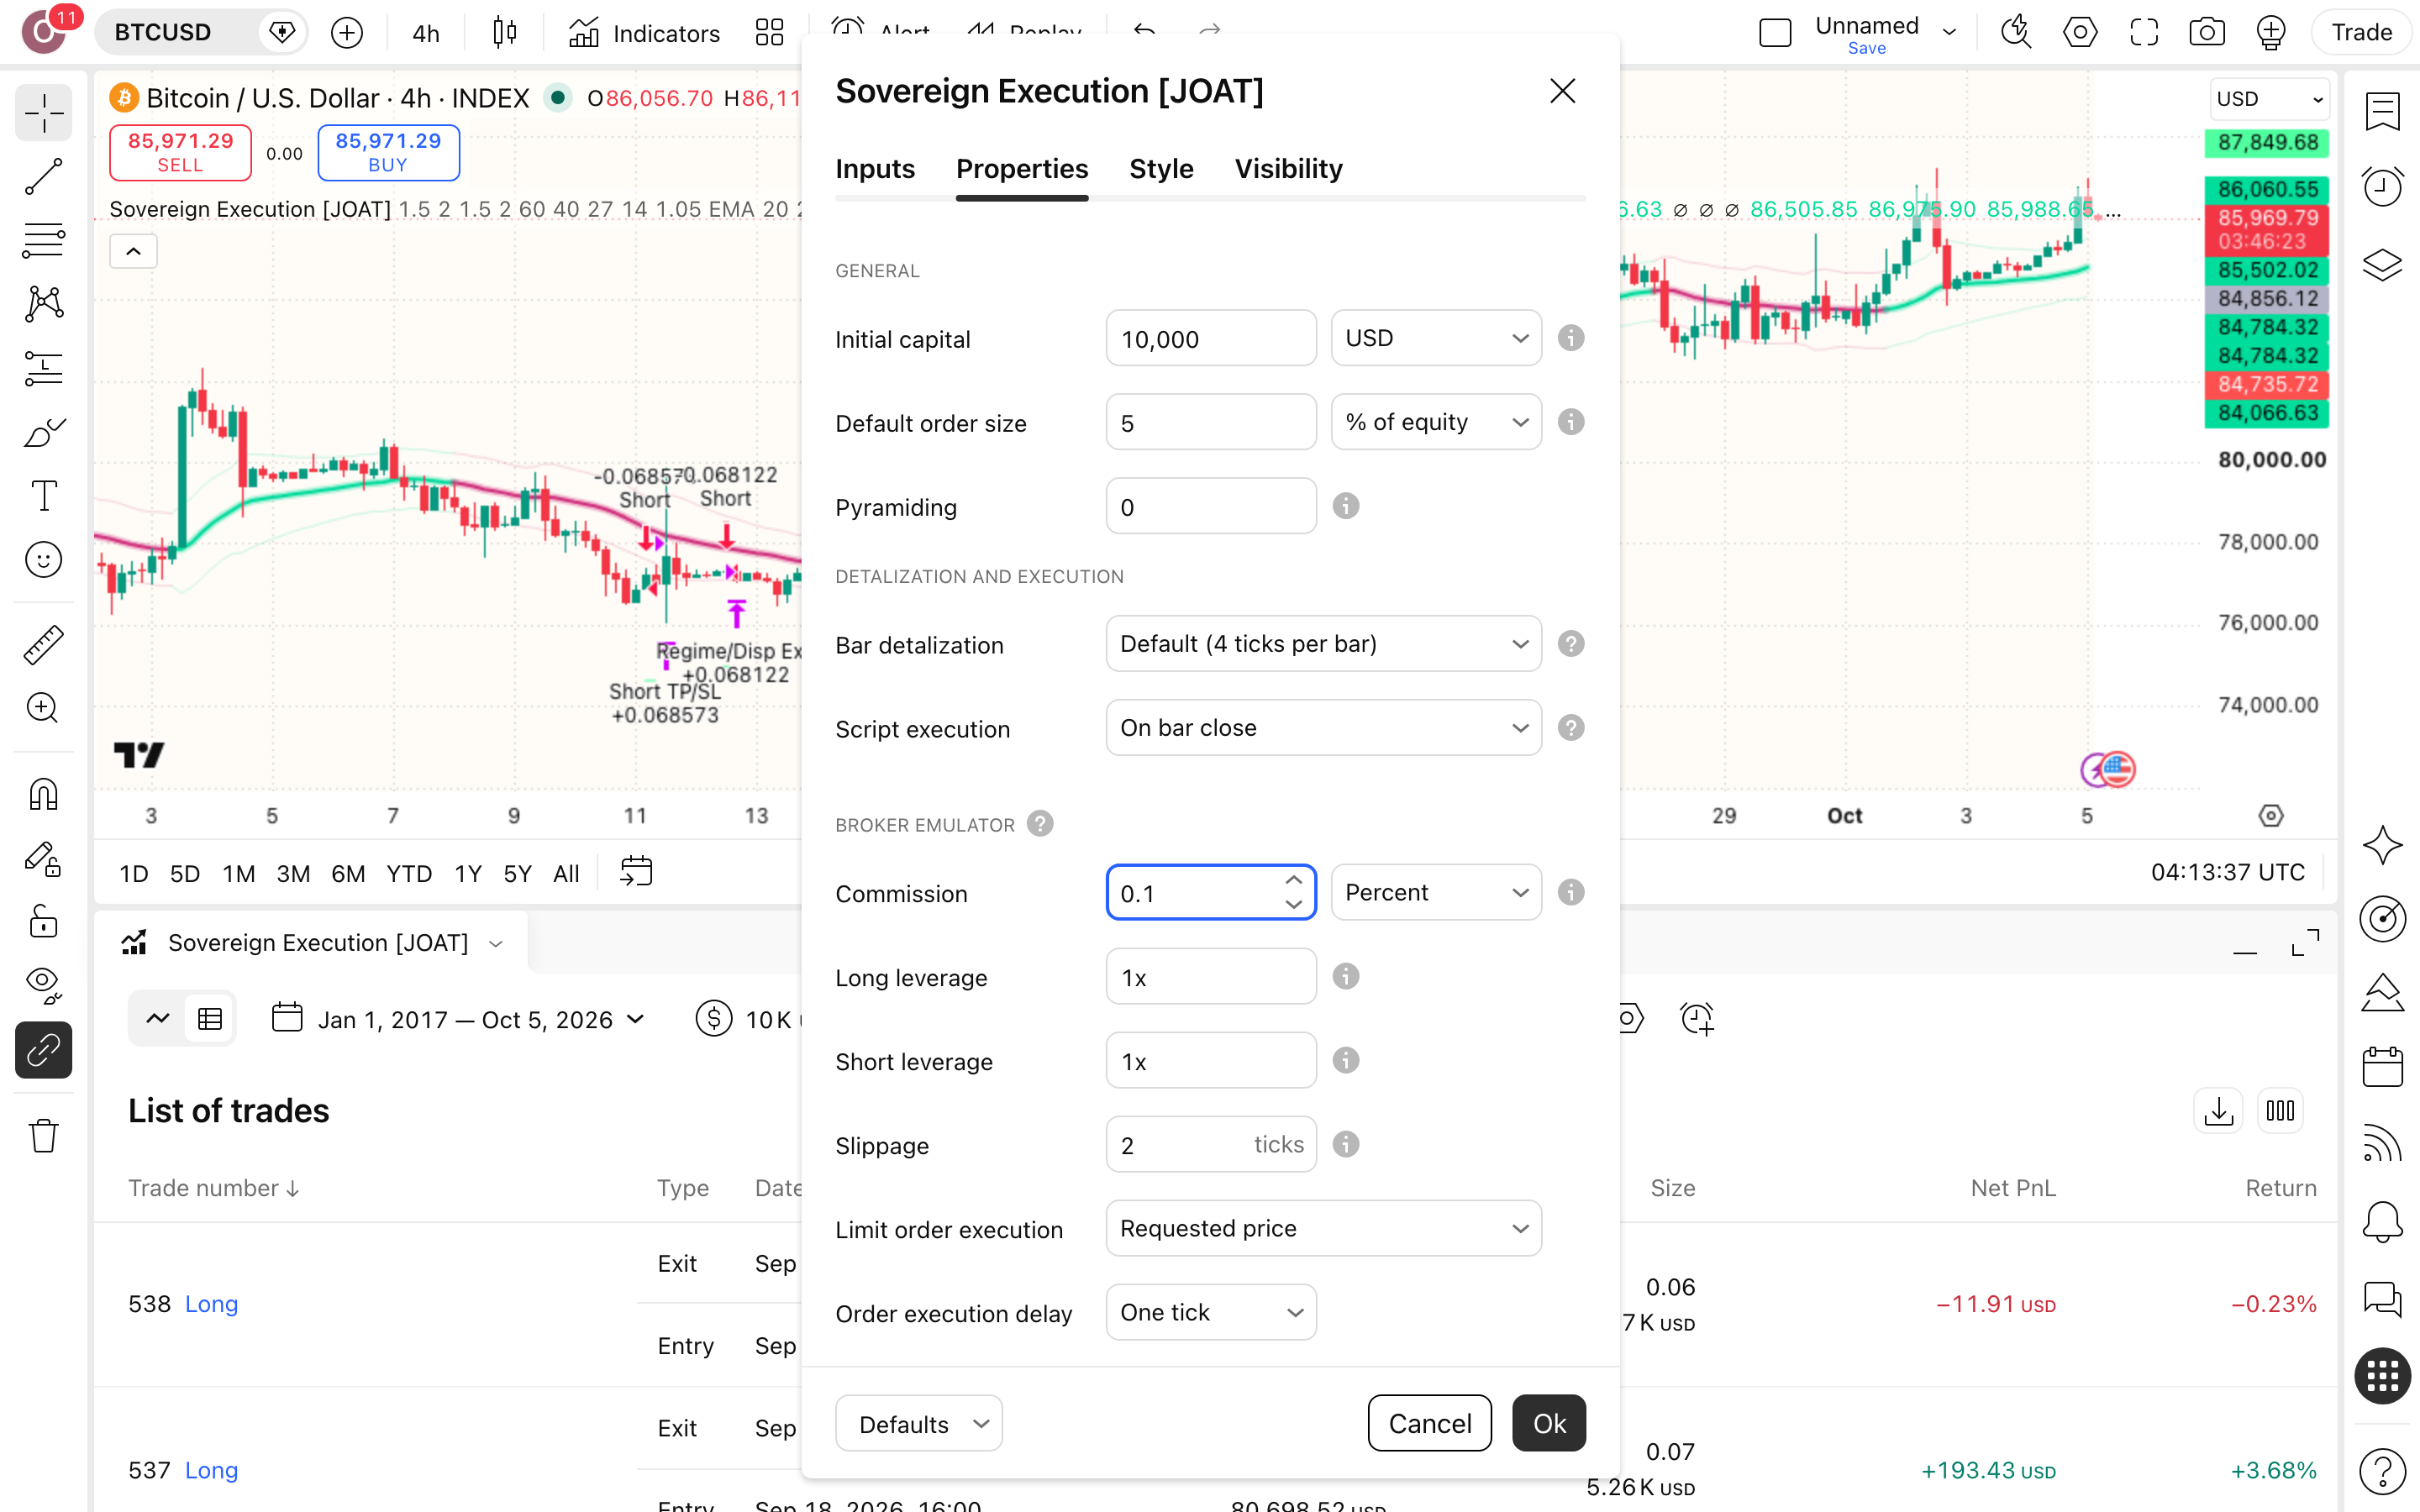
Task: Select the trend line drawing tool
Action: (43, 177)
